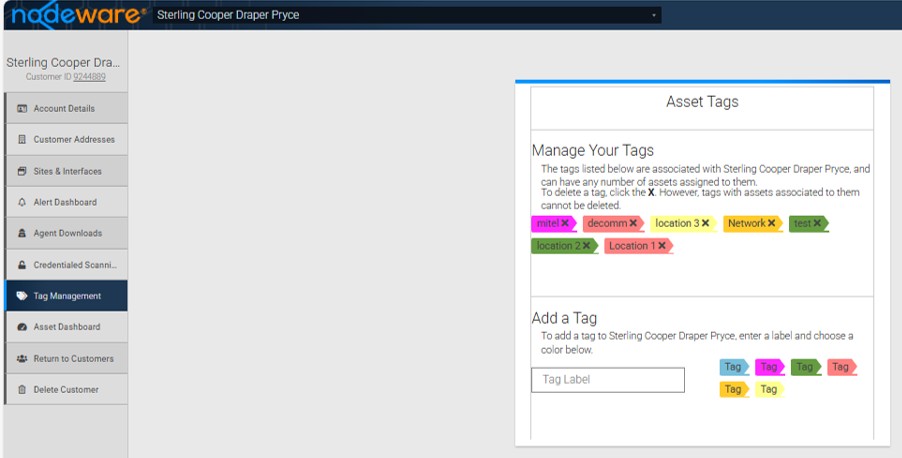Remove the location 3 tag via X
902x458 pixels.
[705, 223]
